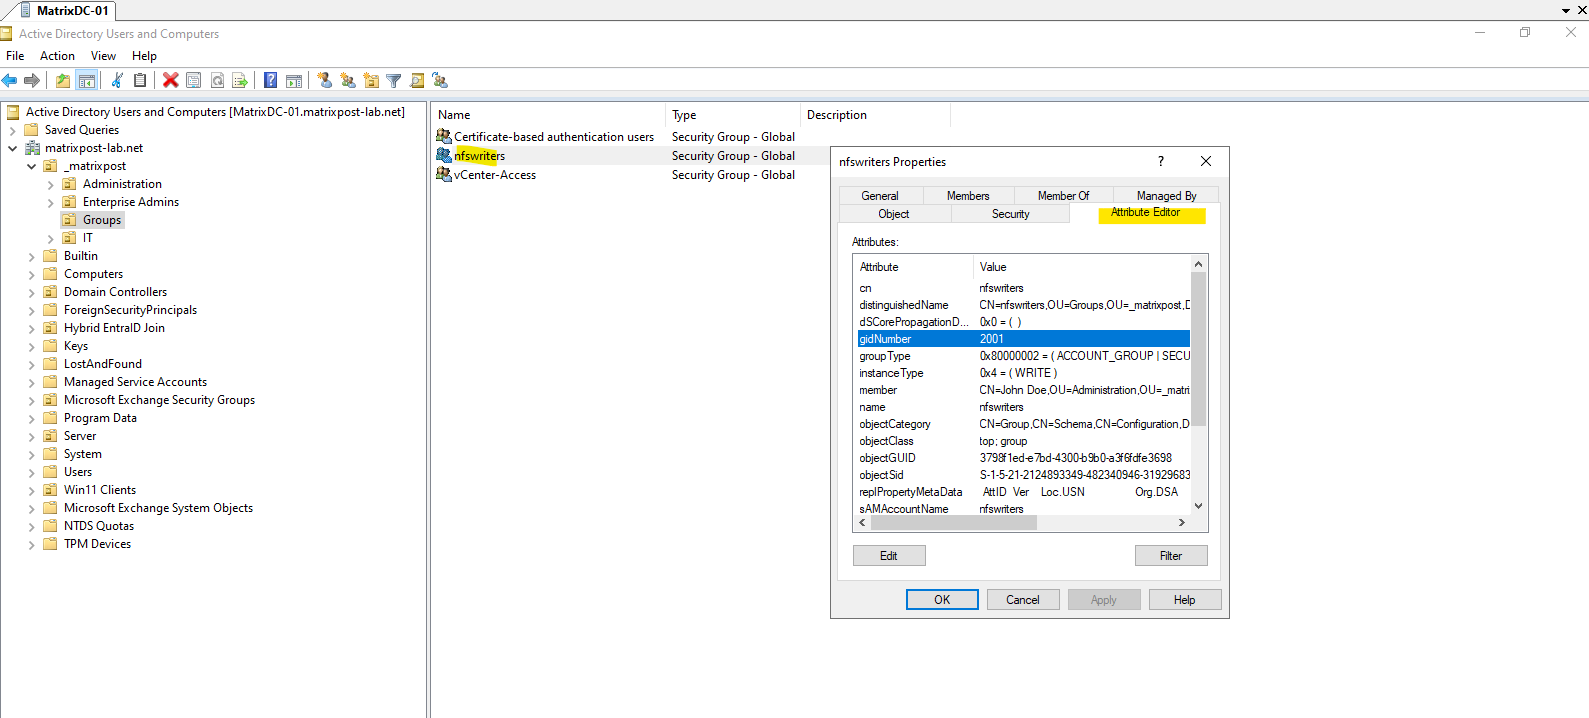The height and width of the screenshot is (718, 1589).
Task: Click the Filter funnel toolbar icon
Action: (x=394, y=81)
